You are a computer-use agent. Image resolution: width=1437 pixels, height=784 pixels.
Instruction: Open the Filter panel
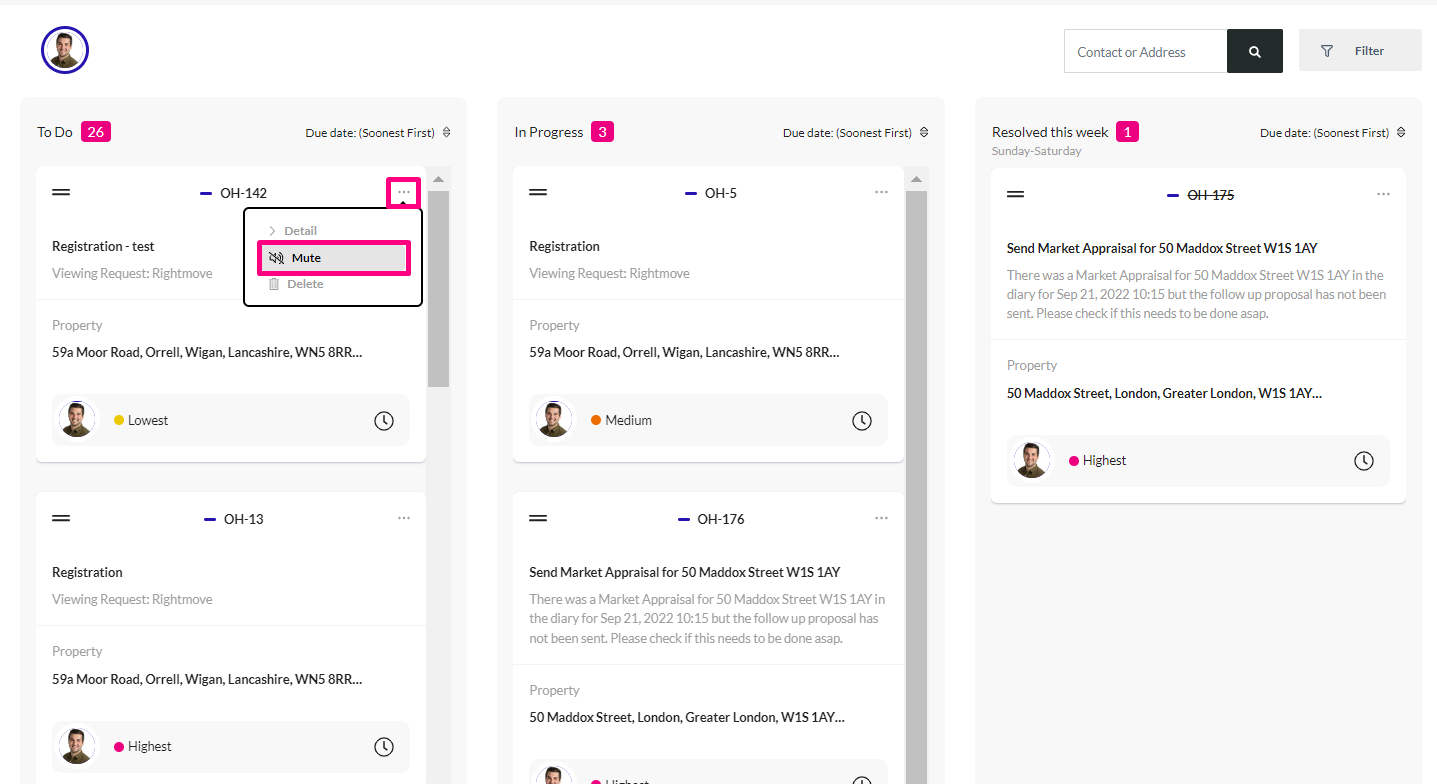[x=1360, y=50]
